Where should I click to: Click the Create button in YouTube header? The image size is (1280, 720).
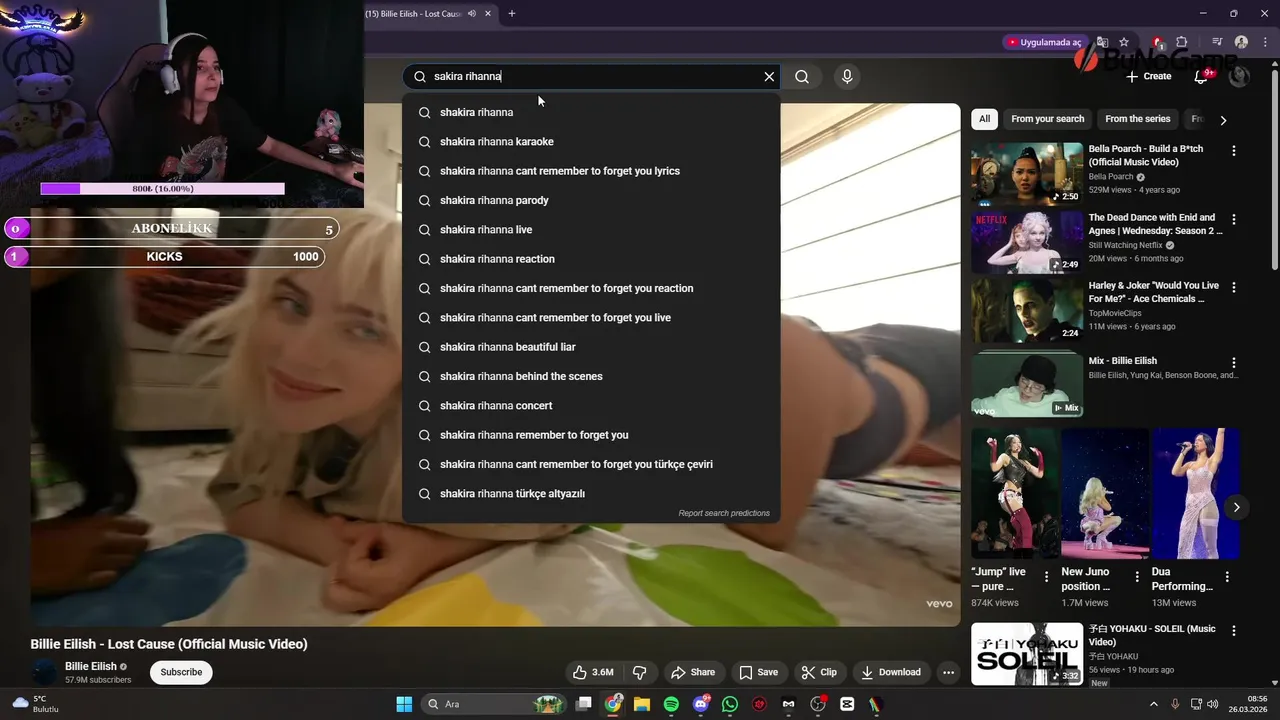click(x=1148, y=76)
